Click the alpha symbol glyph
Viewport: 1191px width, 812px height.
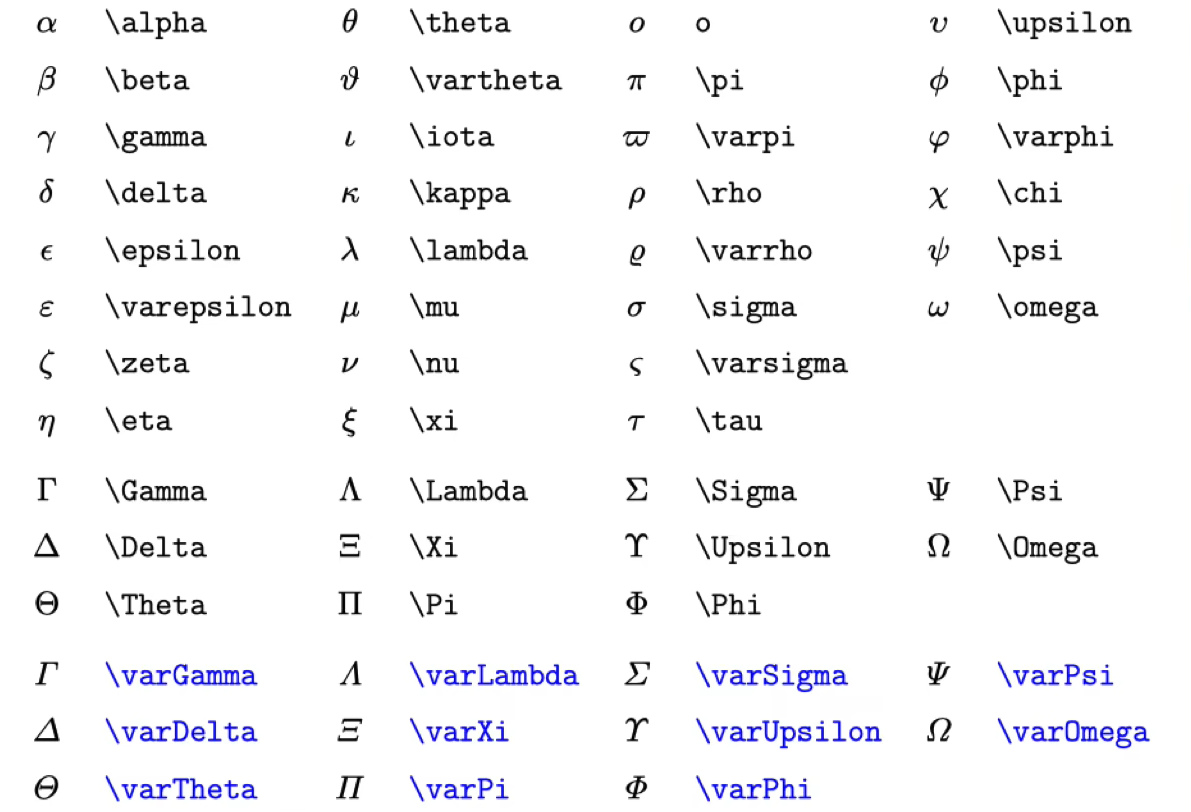coord(46,24)
